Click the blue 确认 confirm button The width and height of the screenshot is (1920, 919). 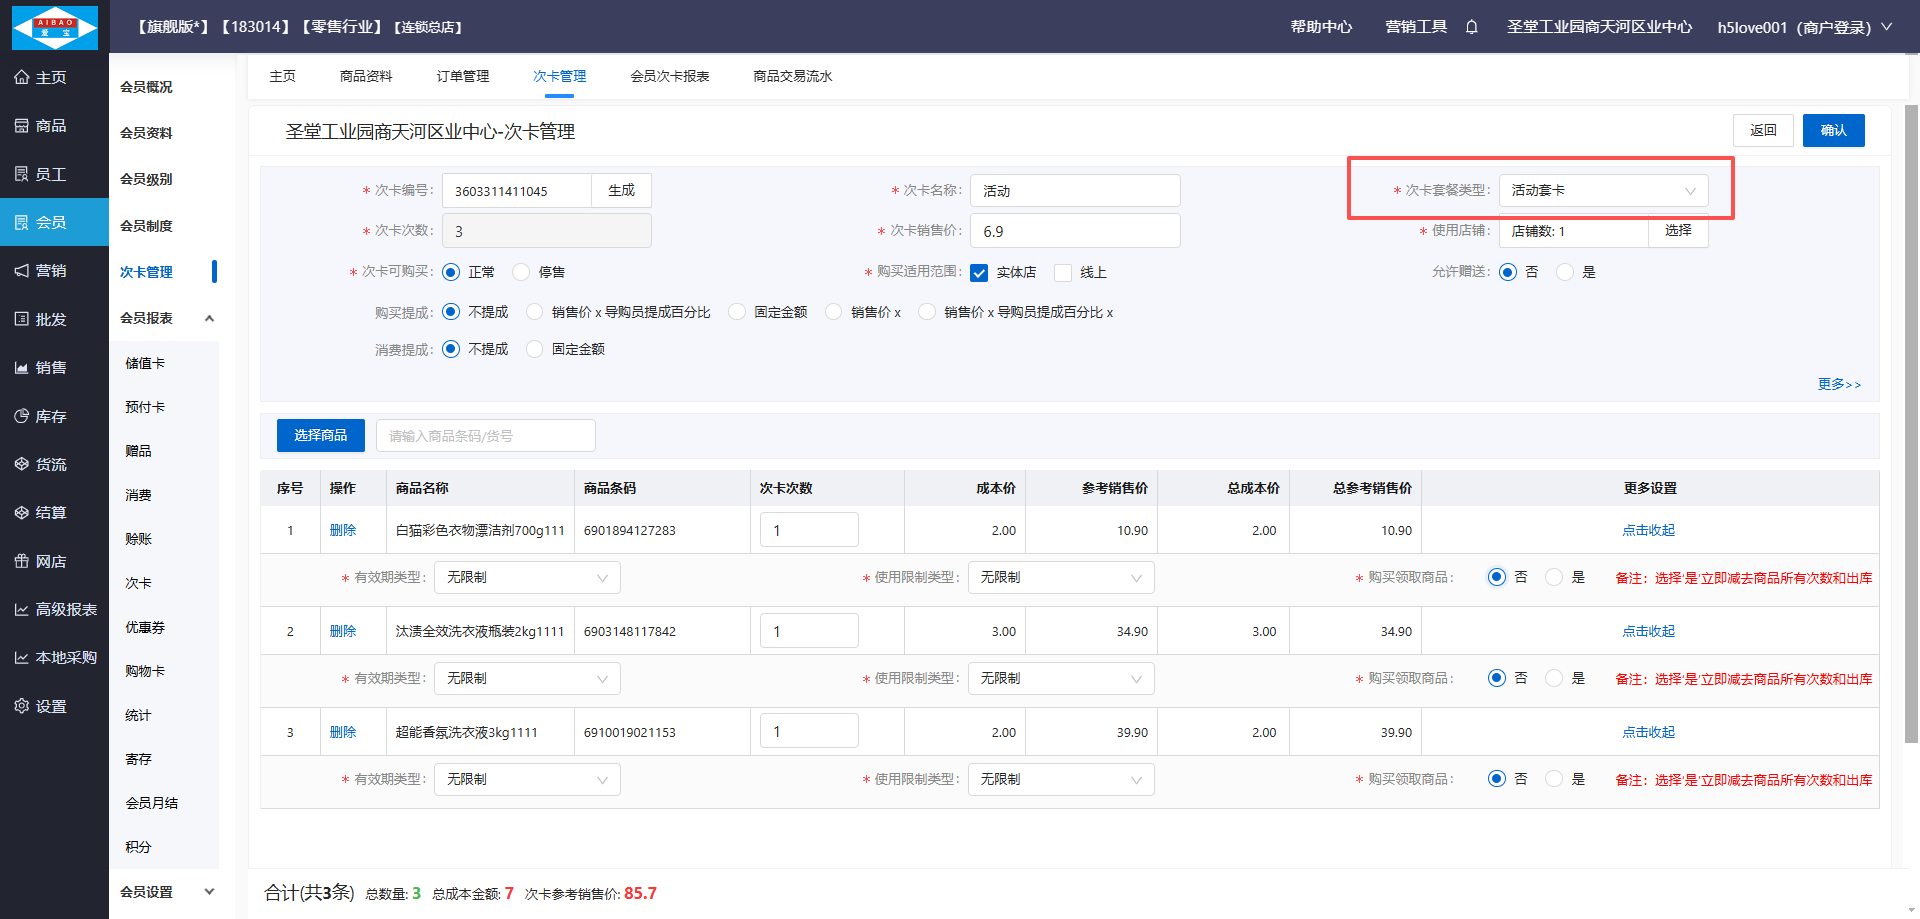[x=1832, y=130]
